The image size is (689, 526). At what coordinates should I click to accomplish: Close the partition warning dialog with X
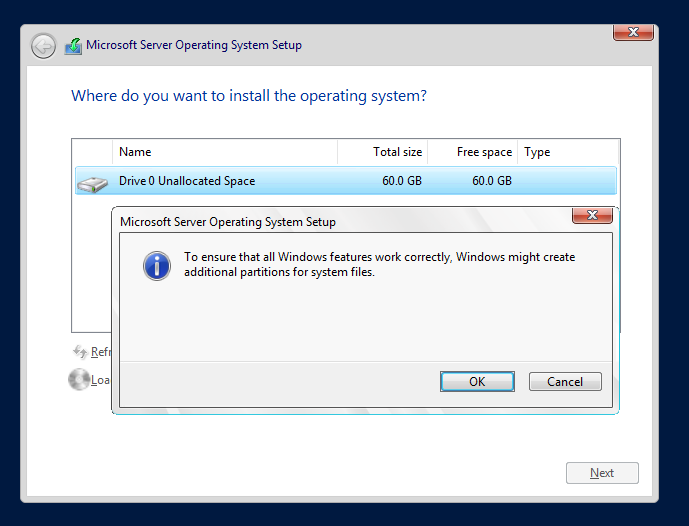[592, 216]
